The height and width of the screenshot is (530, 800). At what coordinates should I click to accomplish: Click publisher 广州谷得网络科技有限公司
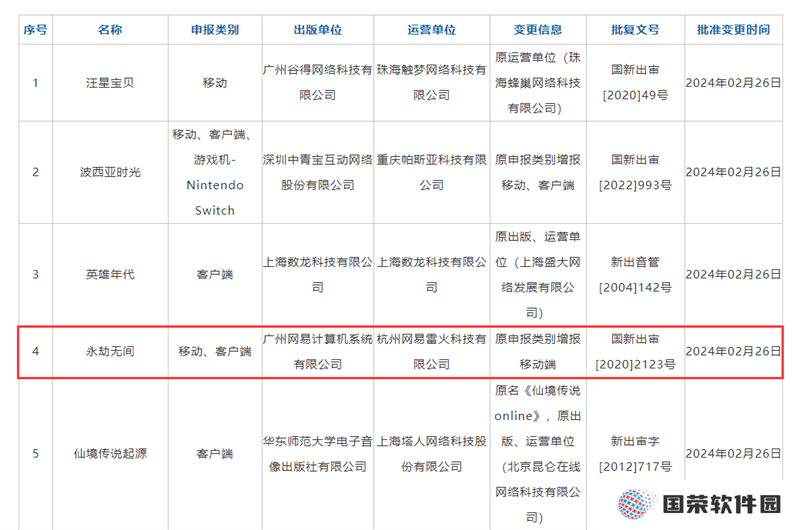[x=317, y=83]
